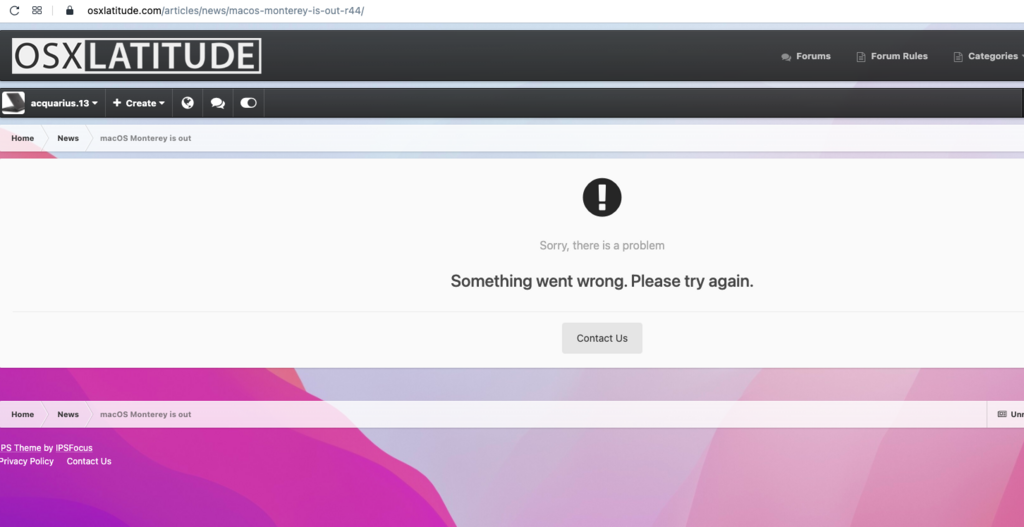
Task: Click 'Sorry, there is a problem' text
Action: tap(602, 246)
